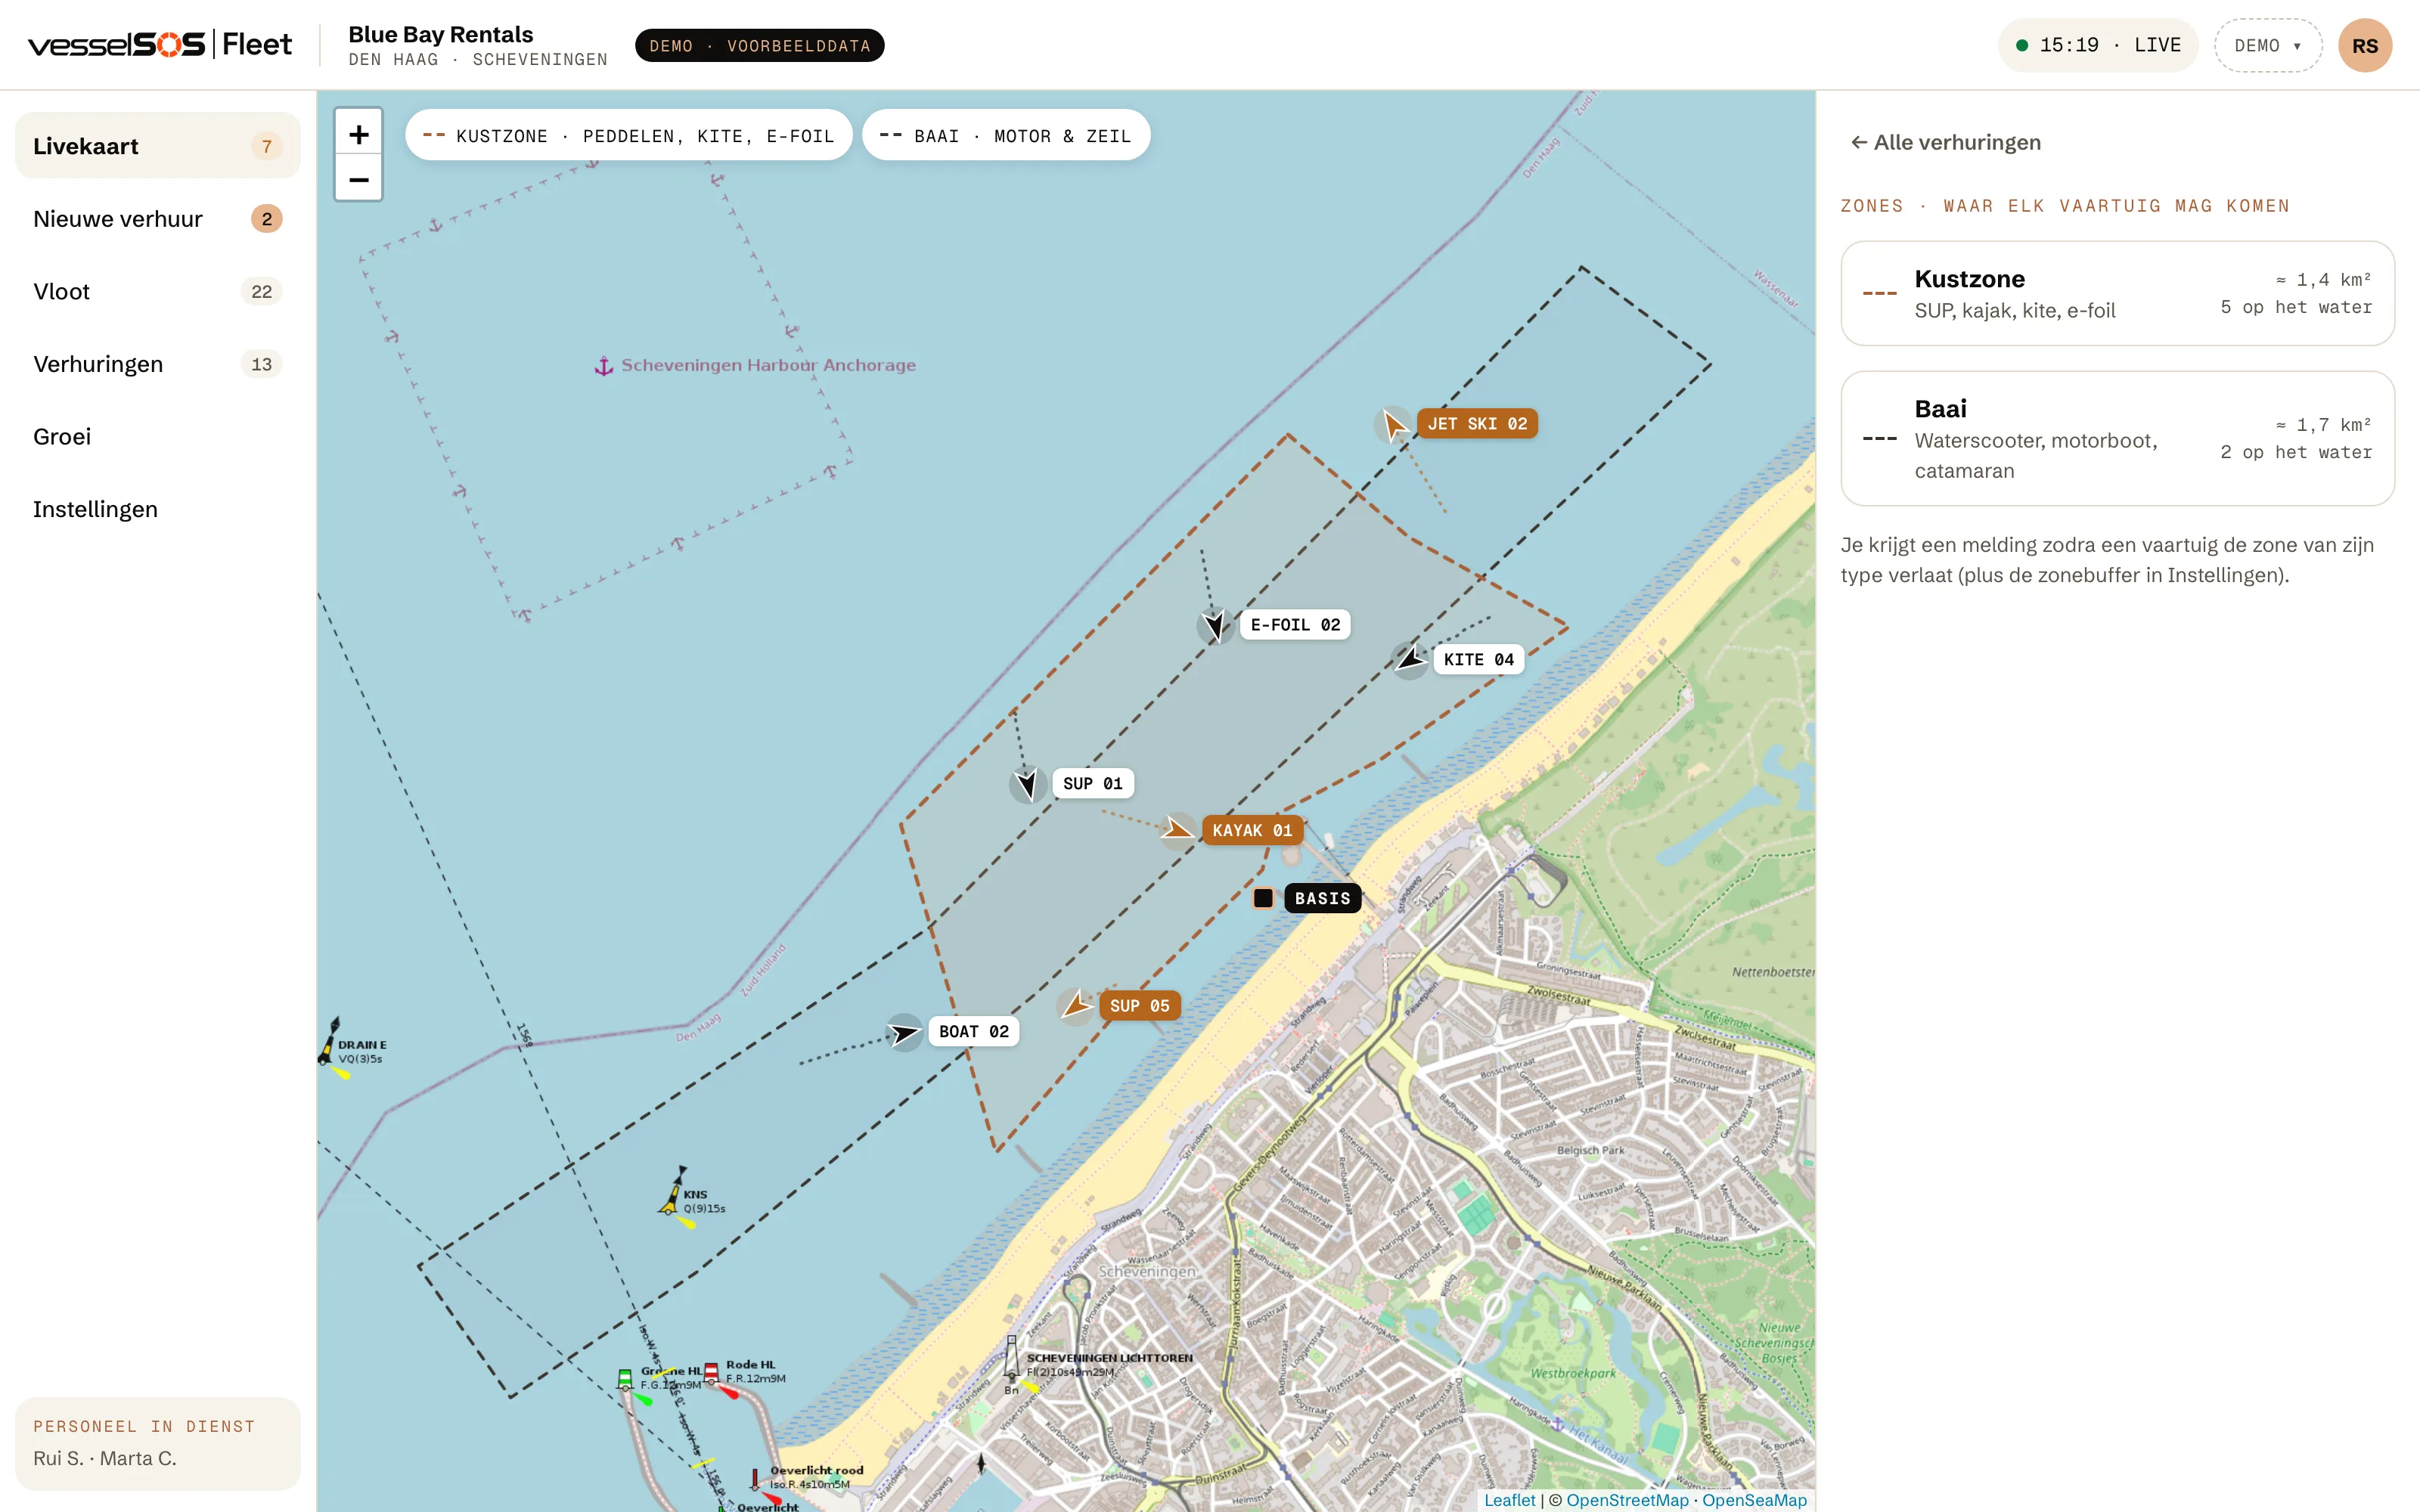This screenshot has height=1512, width=2420.
Task: Select the Kustzone zone card
Action: (2117, 293)
